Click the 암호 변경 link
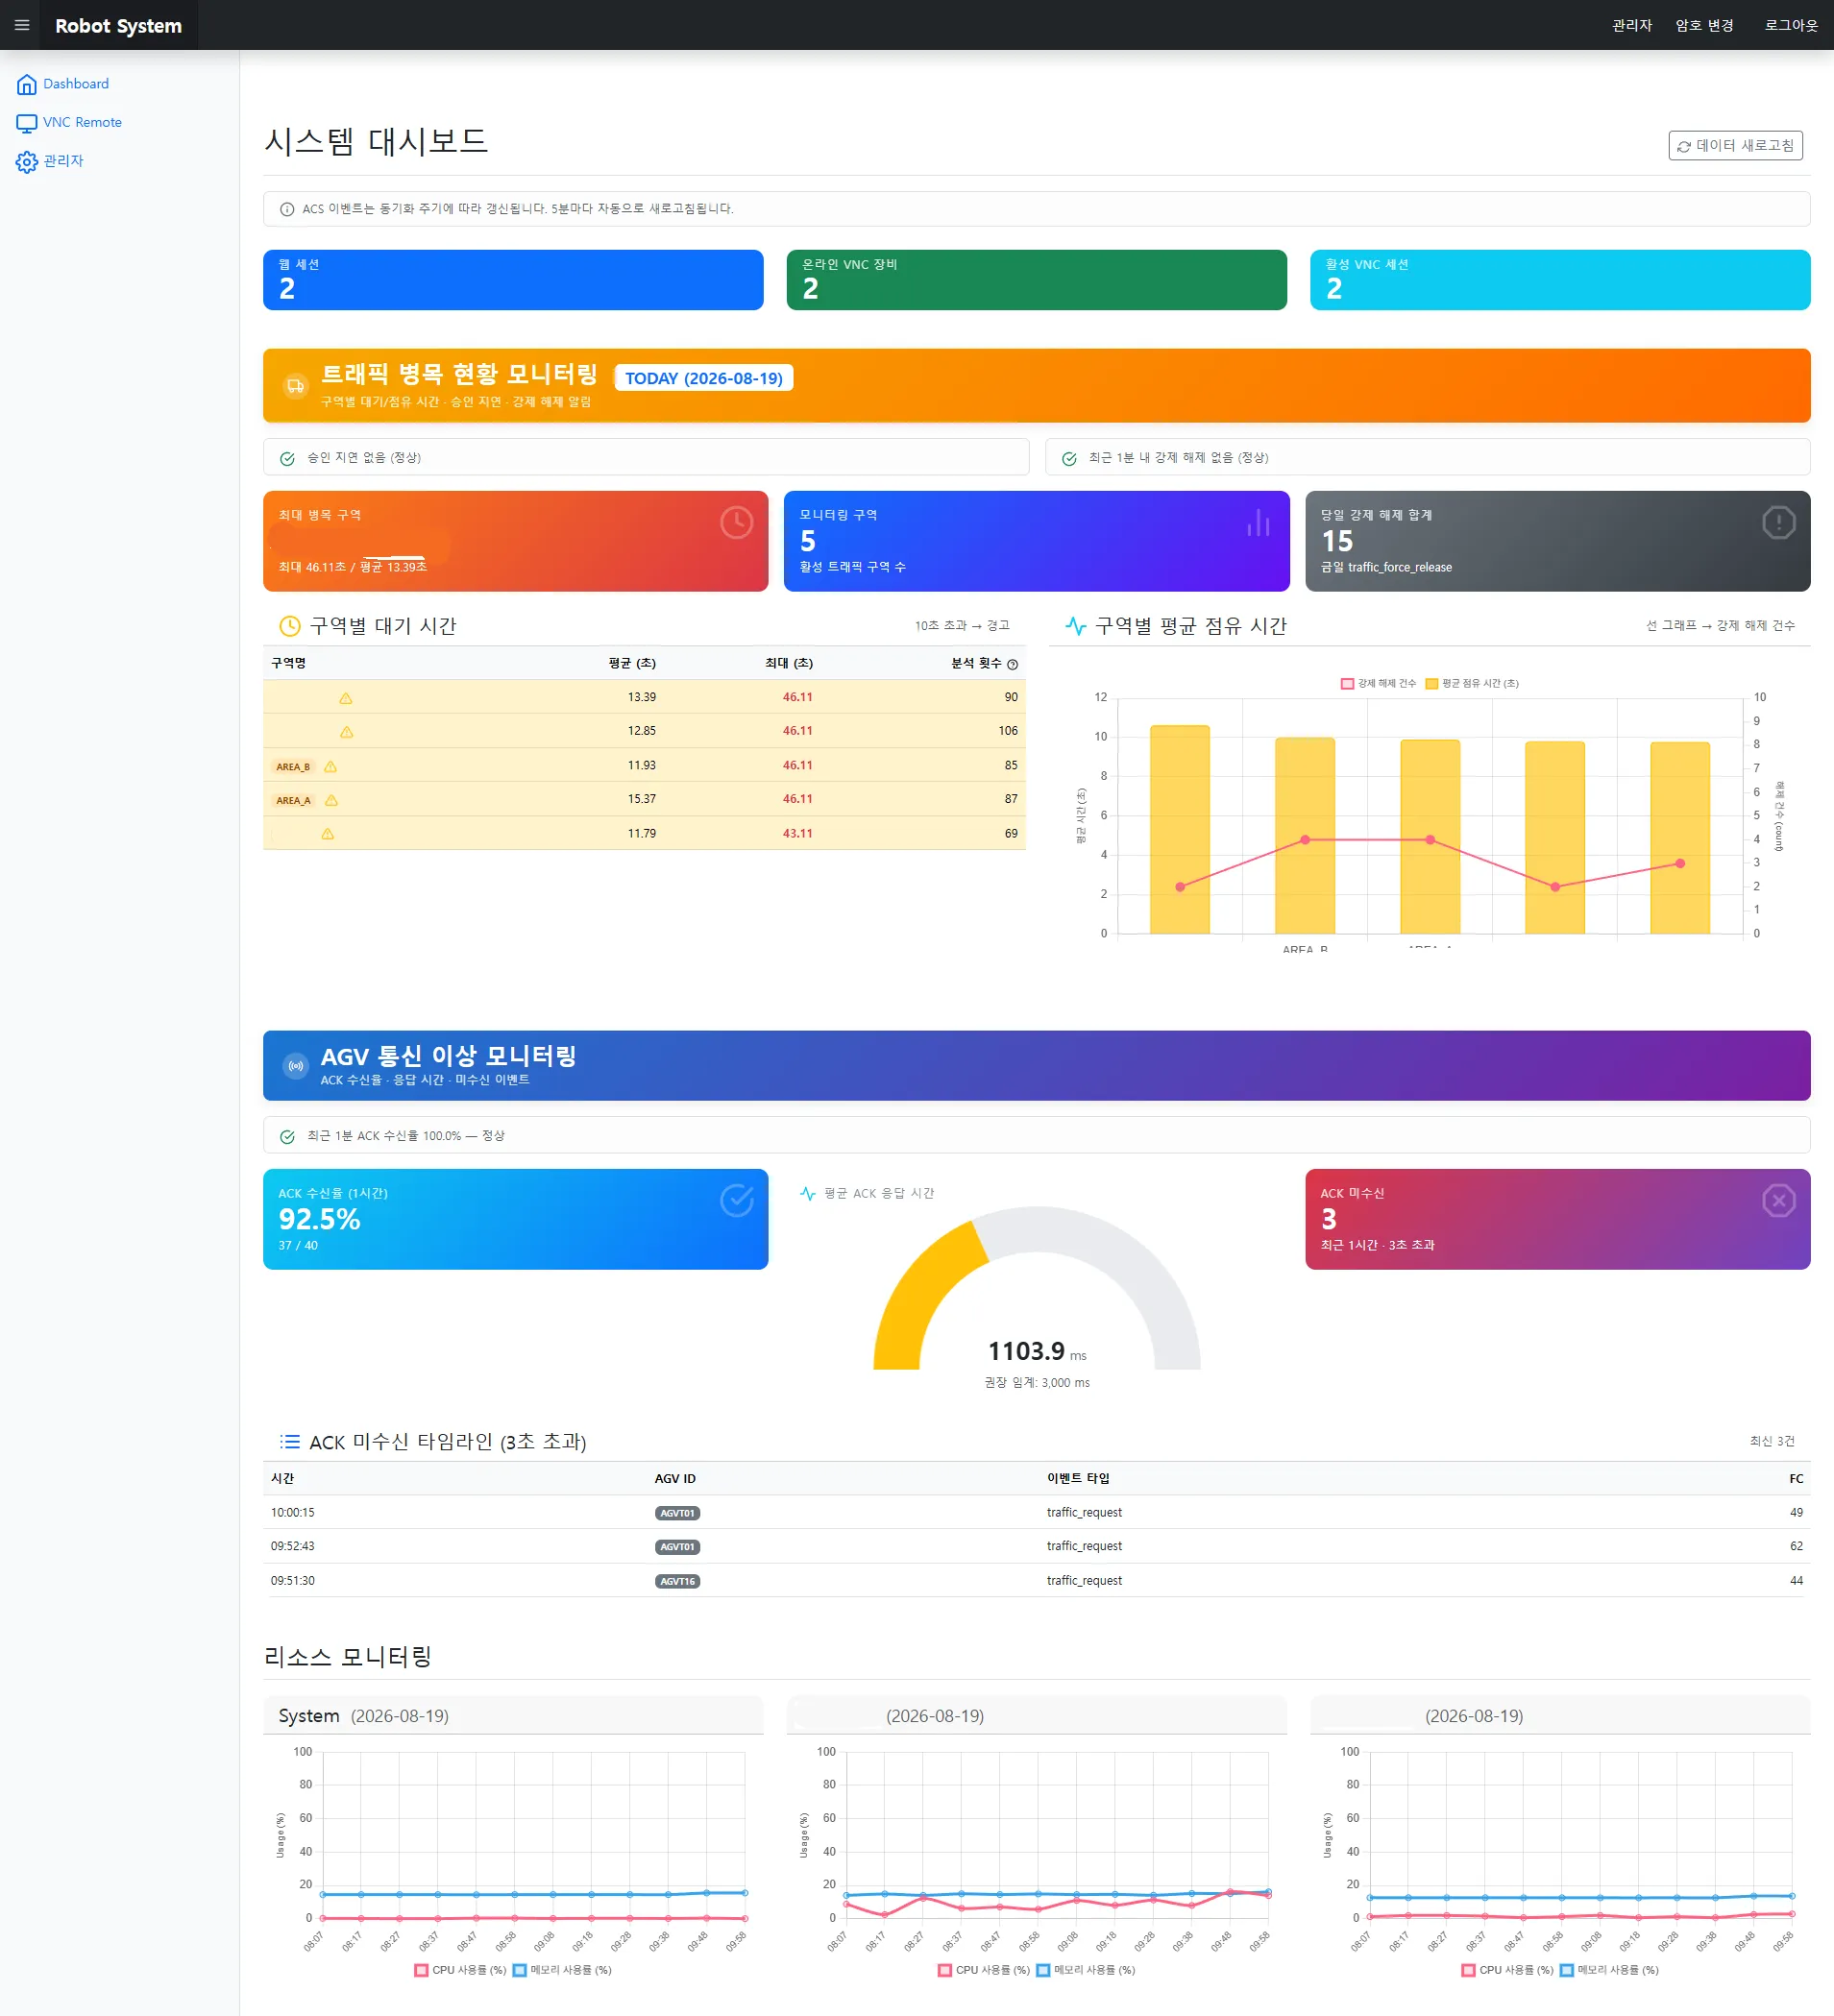 tap(1704, 25)
